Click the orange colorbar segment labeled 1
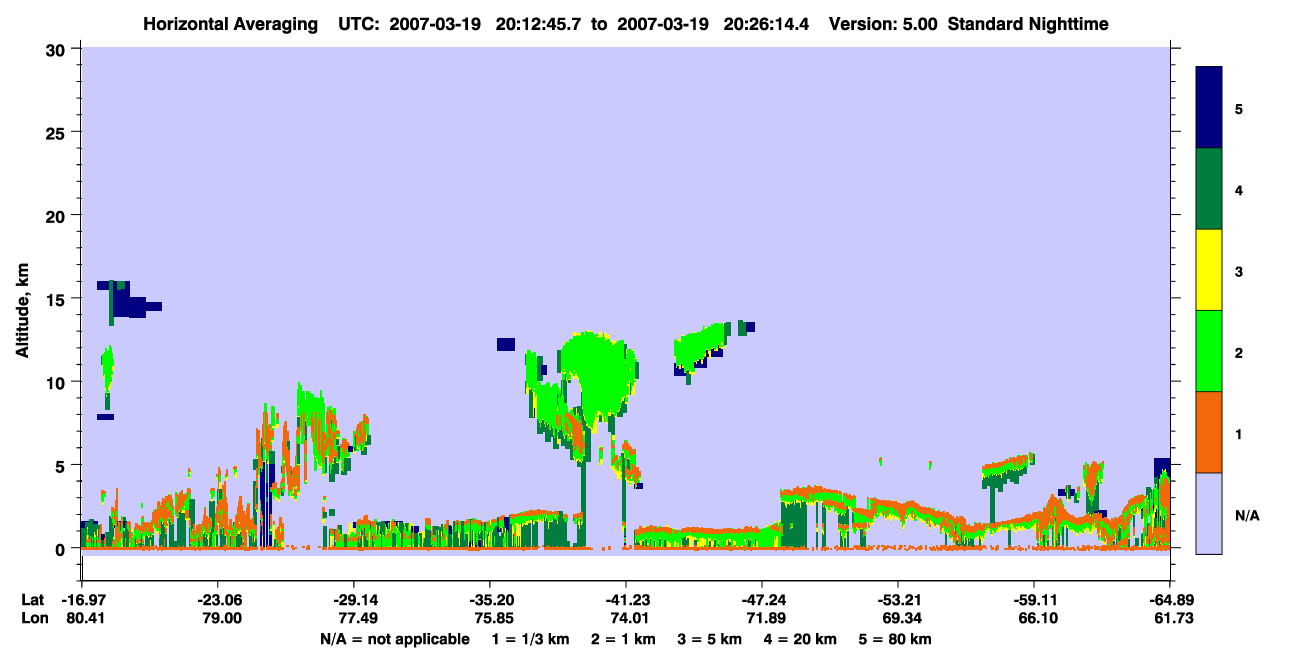Screen dimensions: 1300x667 (x=1209, y=432)
